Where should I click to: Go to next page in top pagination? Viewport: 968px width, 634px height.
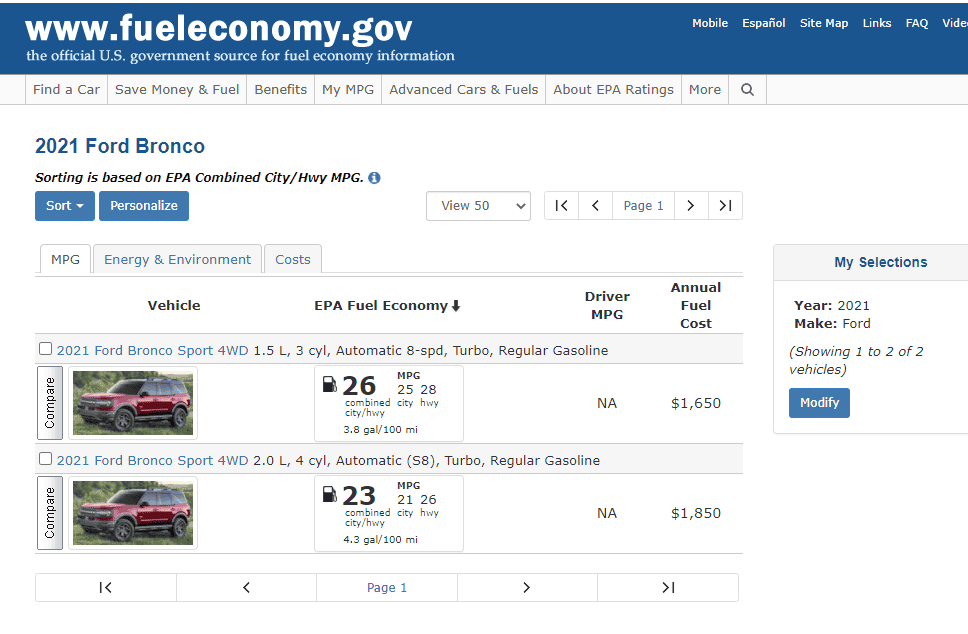point(691,206)
